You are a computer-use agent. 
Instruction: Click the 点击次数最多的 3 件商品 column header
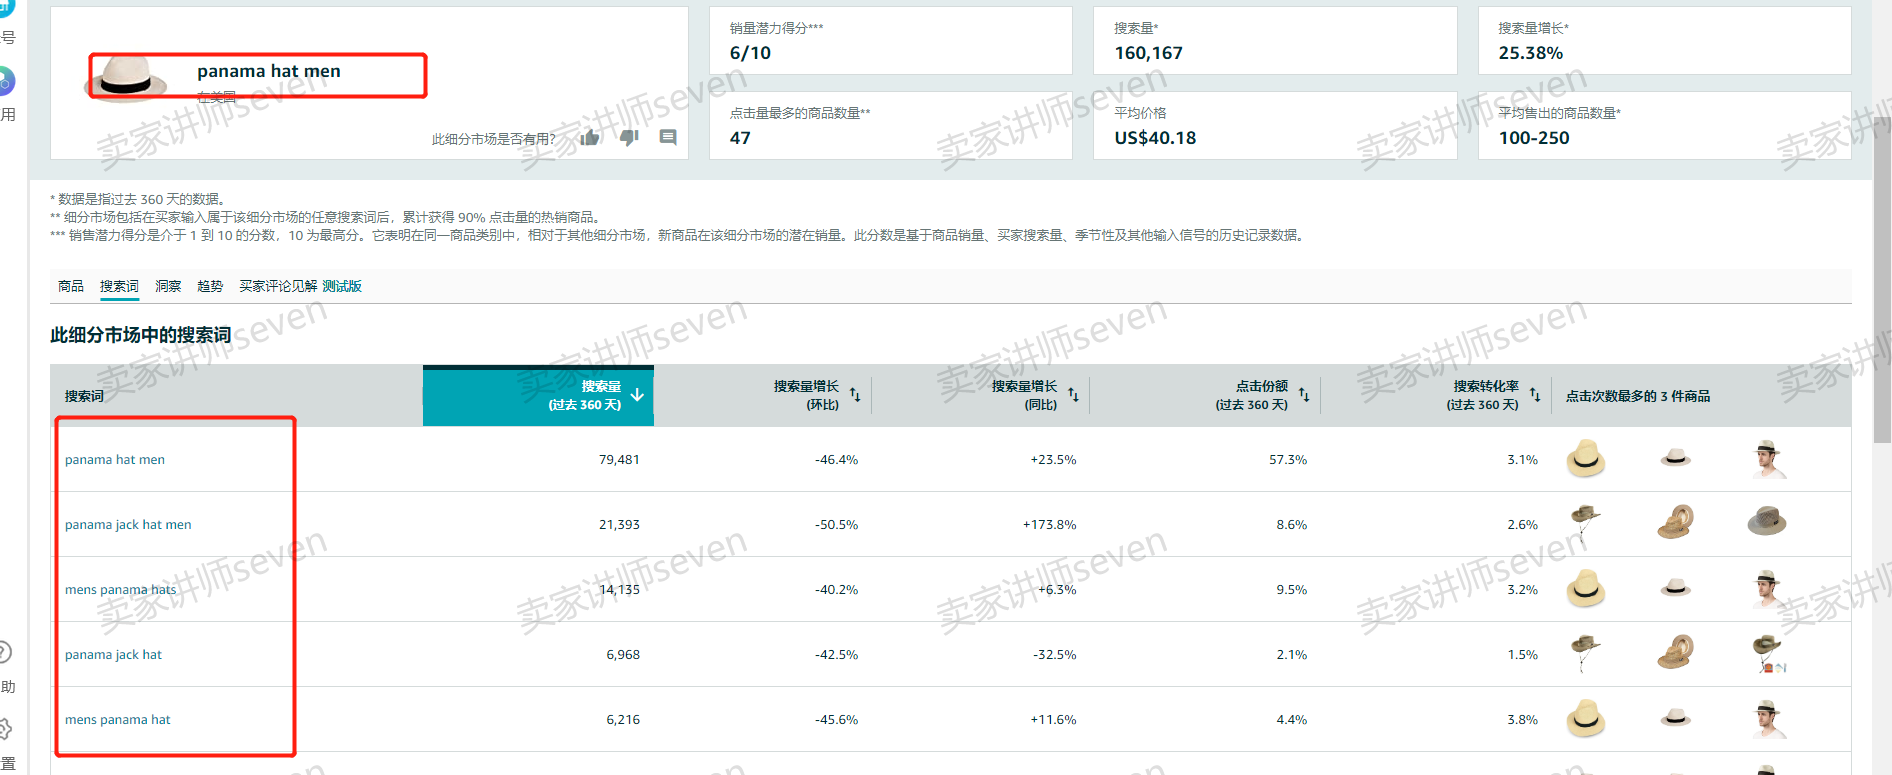(1638, 396)
